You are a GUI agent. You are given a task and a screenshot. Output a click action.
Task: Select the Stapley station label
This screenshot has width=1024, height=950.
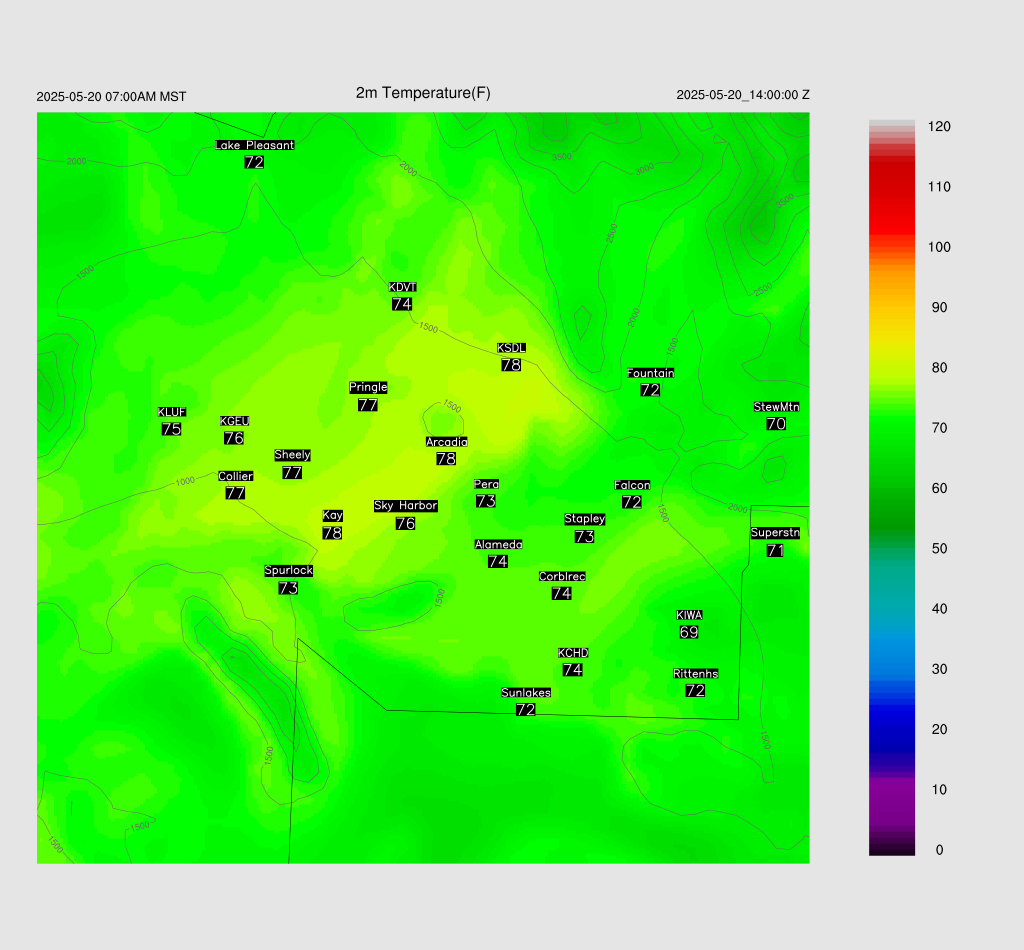585,519
